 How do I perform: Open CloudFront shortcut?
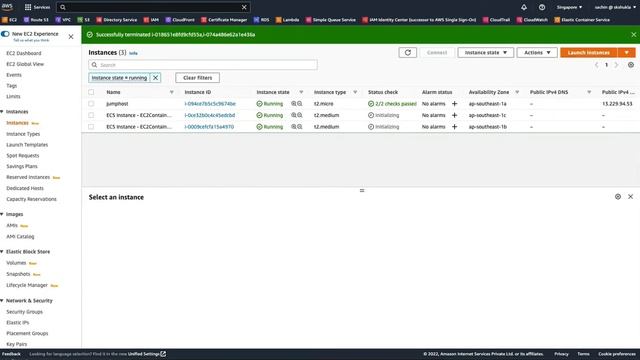pyautogui.click(x=180, y=20)
